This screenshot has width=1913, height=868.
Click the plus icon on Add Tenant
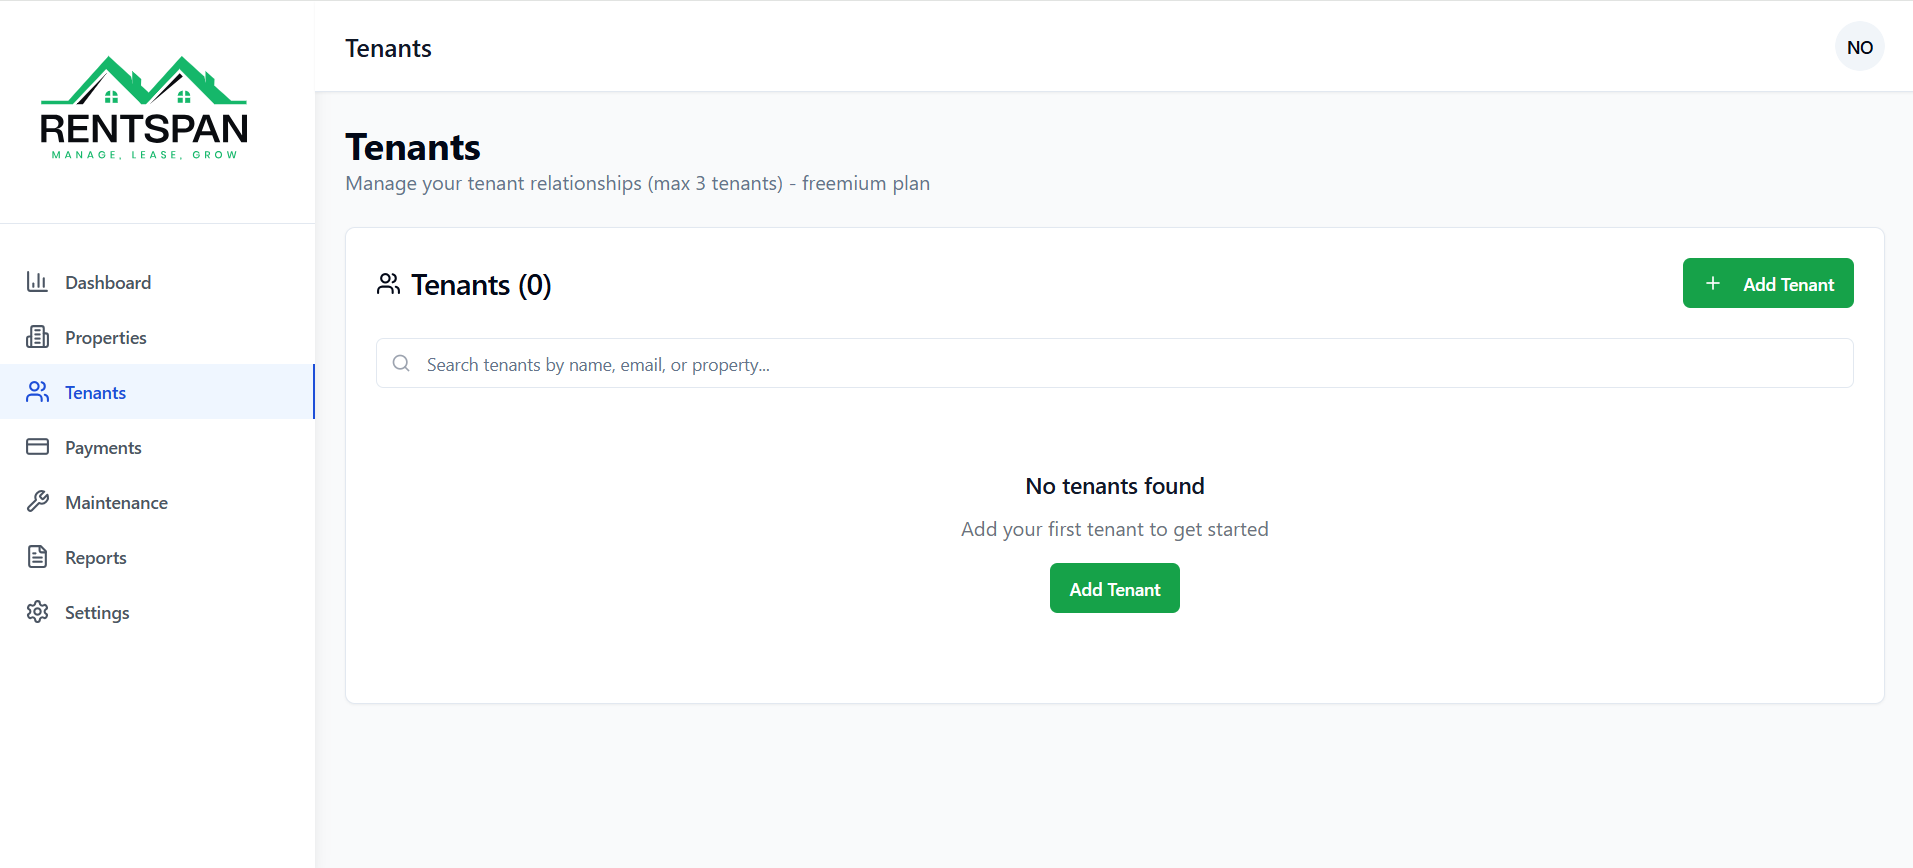coord(1713,284)
